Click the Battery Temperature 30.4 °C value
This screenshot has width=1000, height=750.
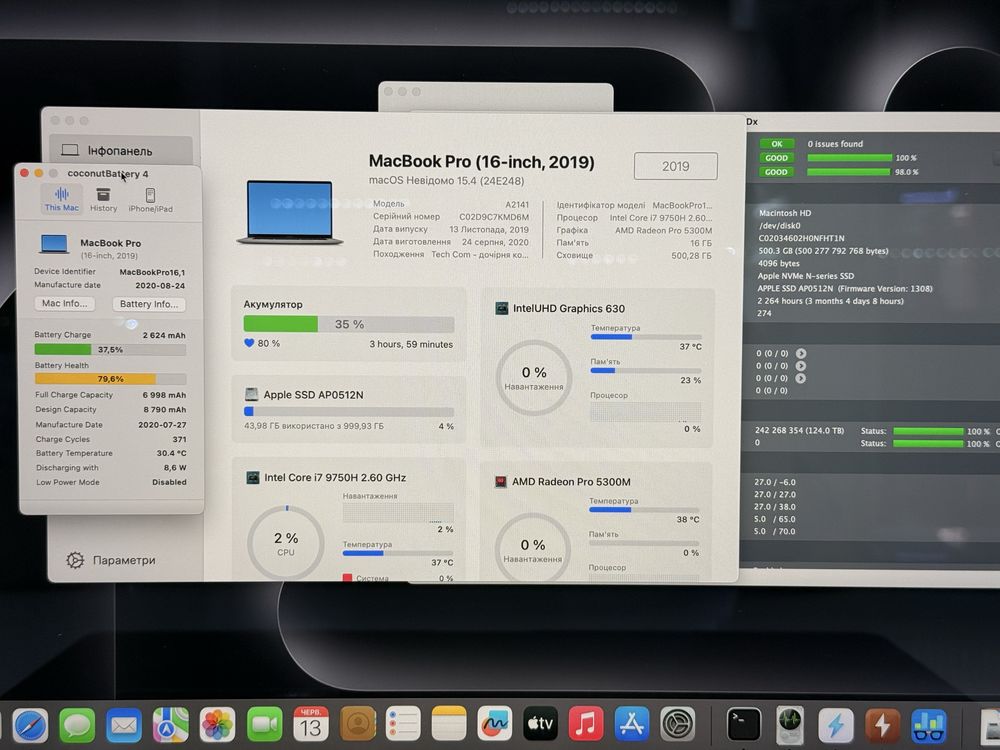pyautogui.click(x=172, y=453)
